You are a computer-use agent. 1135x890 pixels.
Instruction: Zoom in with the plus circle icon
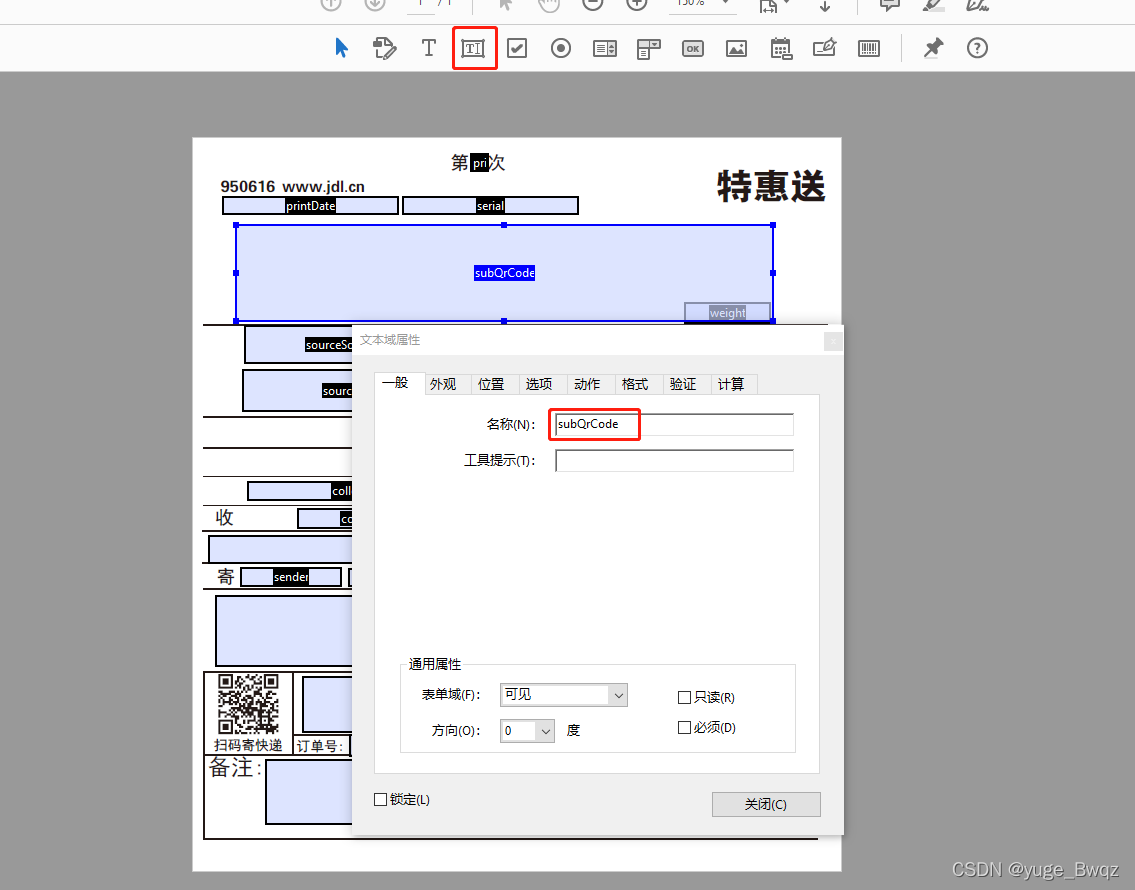click(637, 4)
